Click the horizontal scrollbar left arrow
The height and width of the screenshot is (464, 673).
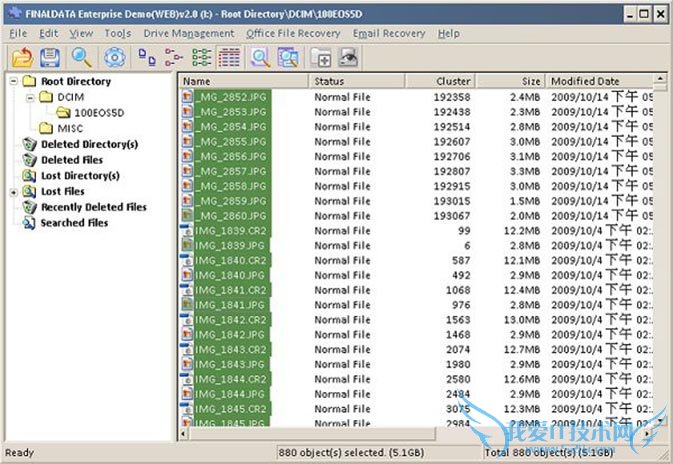(183, 434)
